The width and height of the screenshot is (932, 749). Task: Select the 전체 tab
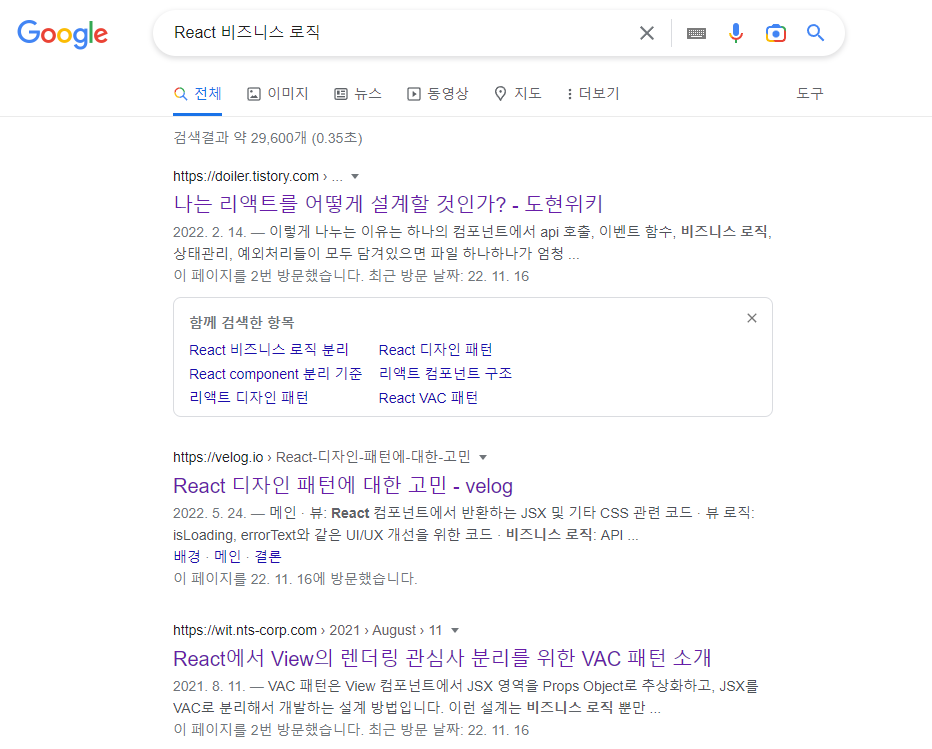click(197, 94)
